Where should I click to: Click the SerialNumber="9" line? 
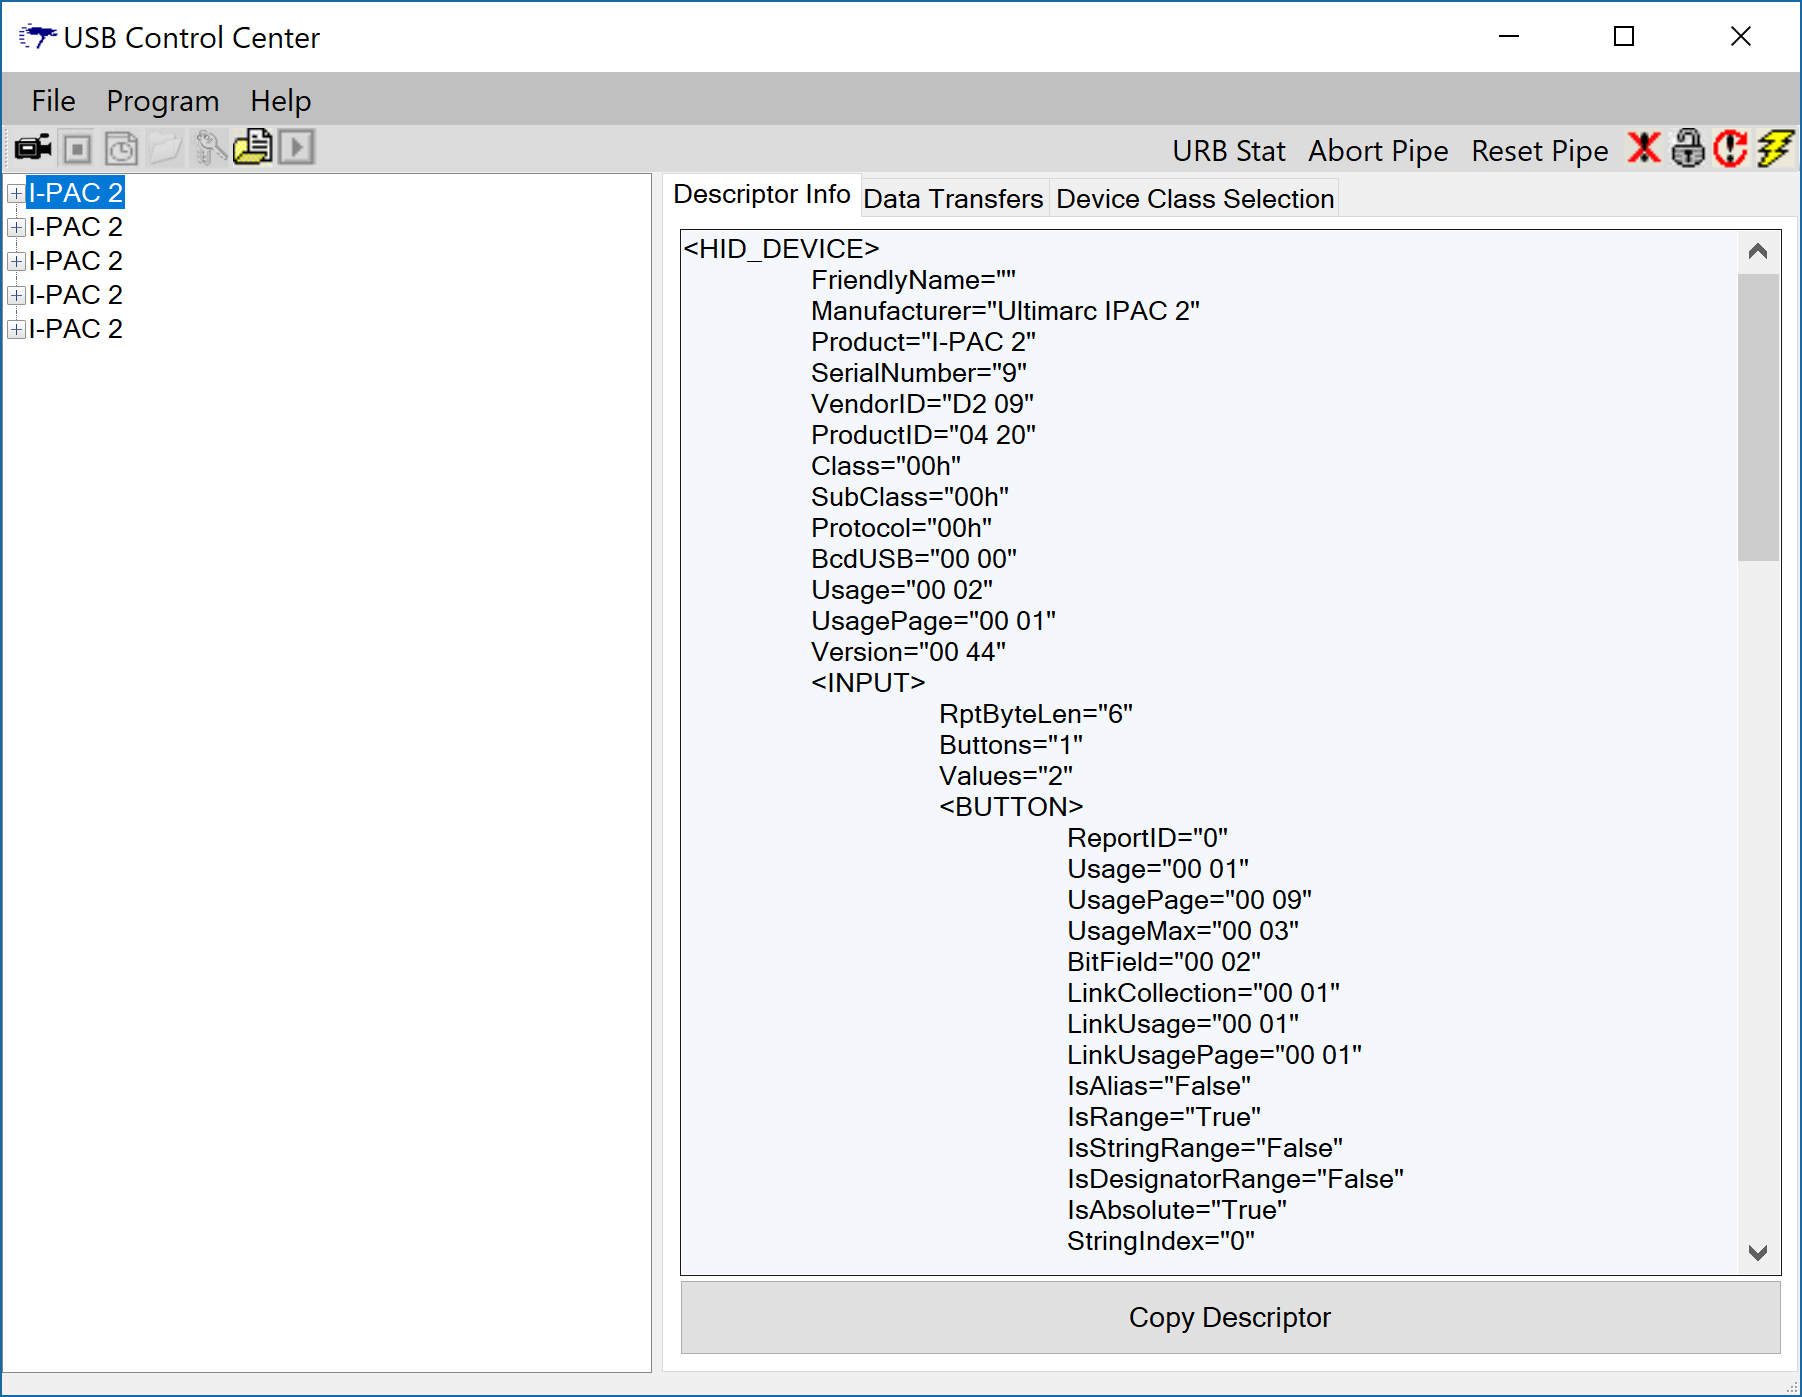pyautogui.click(x=919, y=373)
